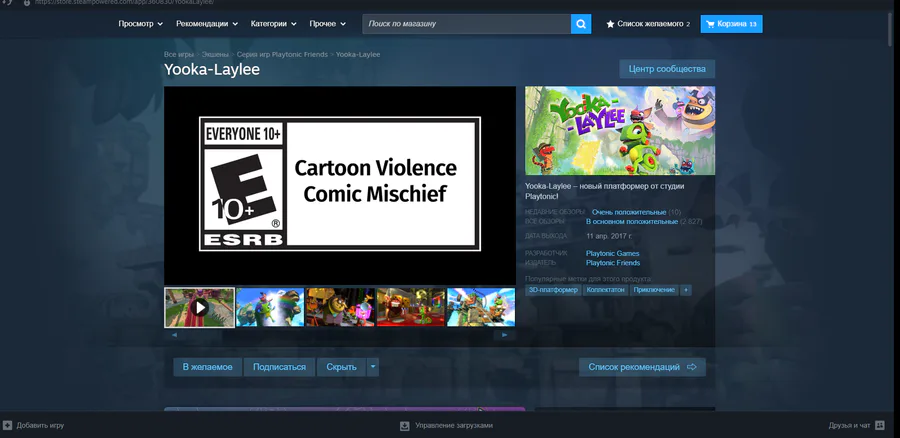
Task: Select the third screenshot thumbnail
Action: click(340, 308)
